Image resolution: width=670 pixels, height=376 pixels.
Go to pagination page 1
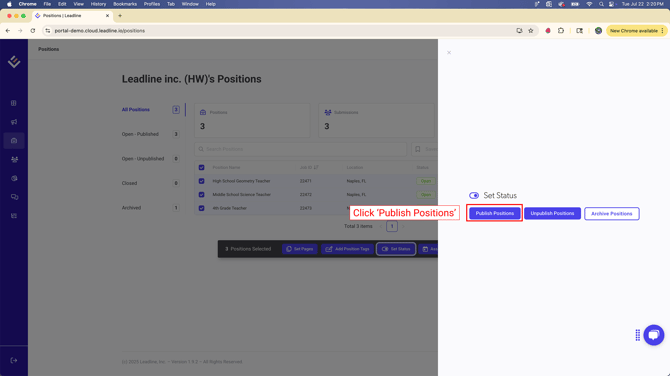[392, 226]
